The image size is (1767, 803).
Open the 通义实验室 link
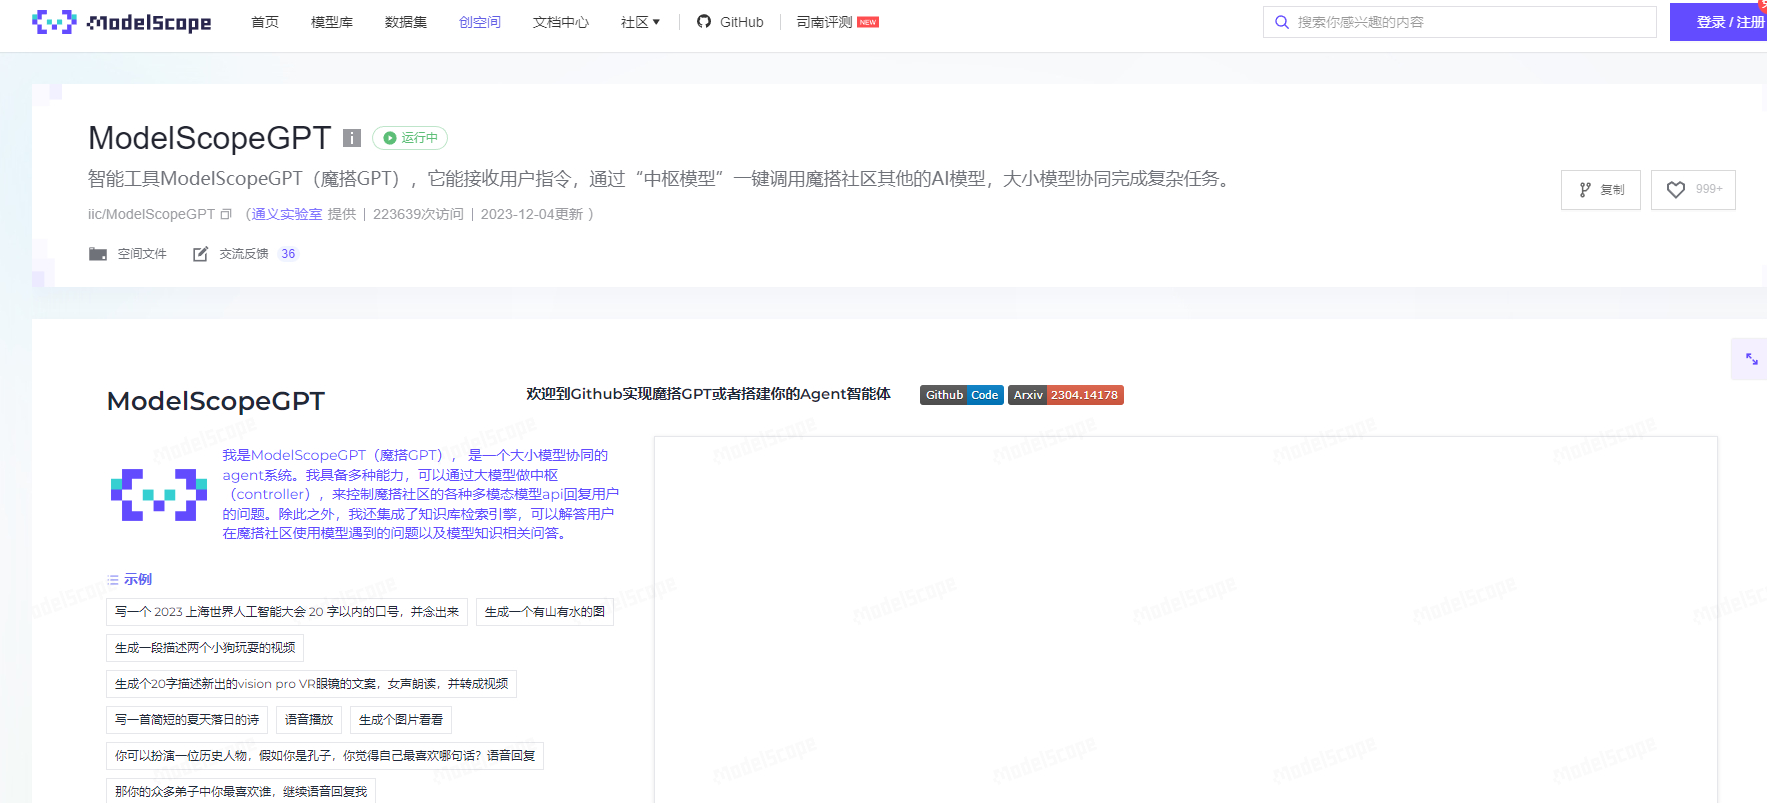point(287,214)
